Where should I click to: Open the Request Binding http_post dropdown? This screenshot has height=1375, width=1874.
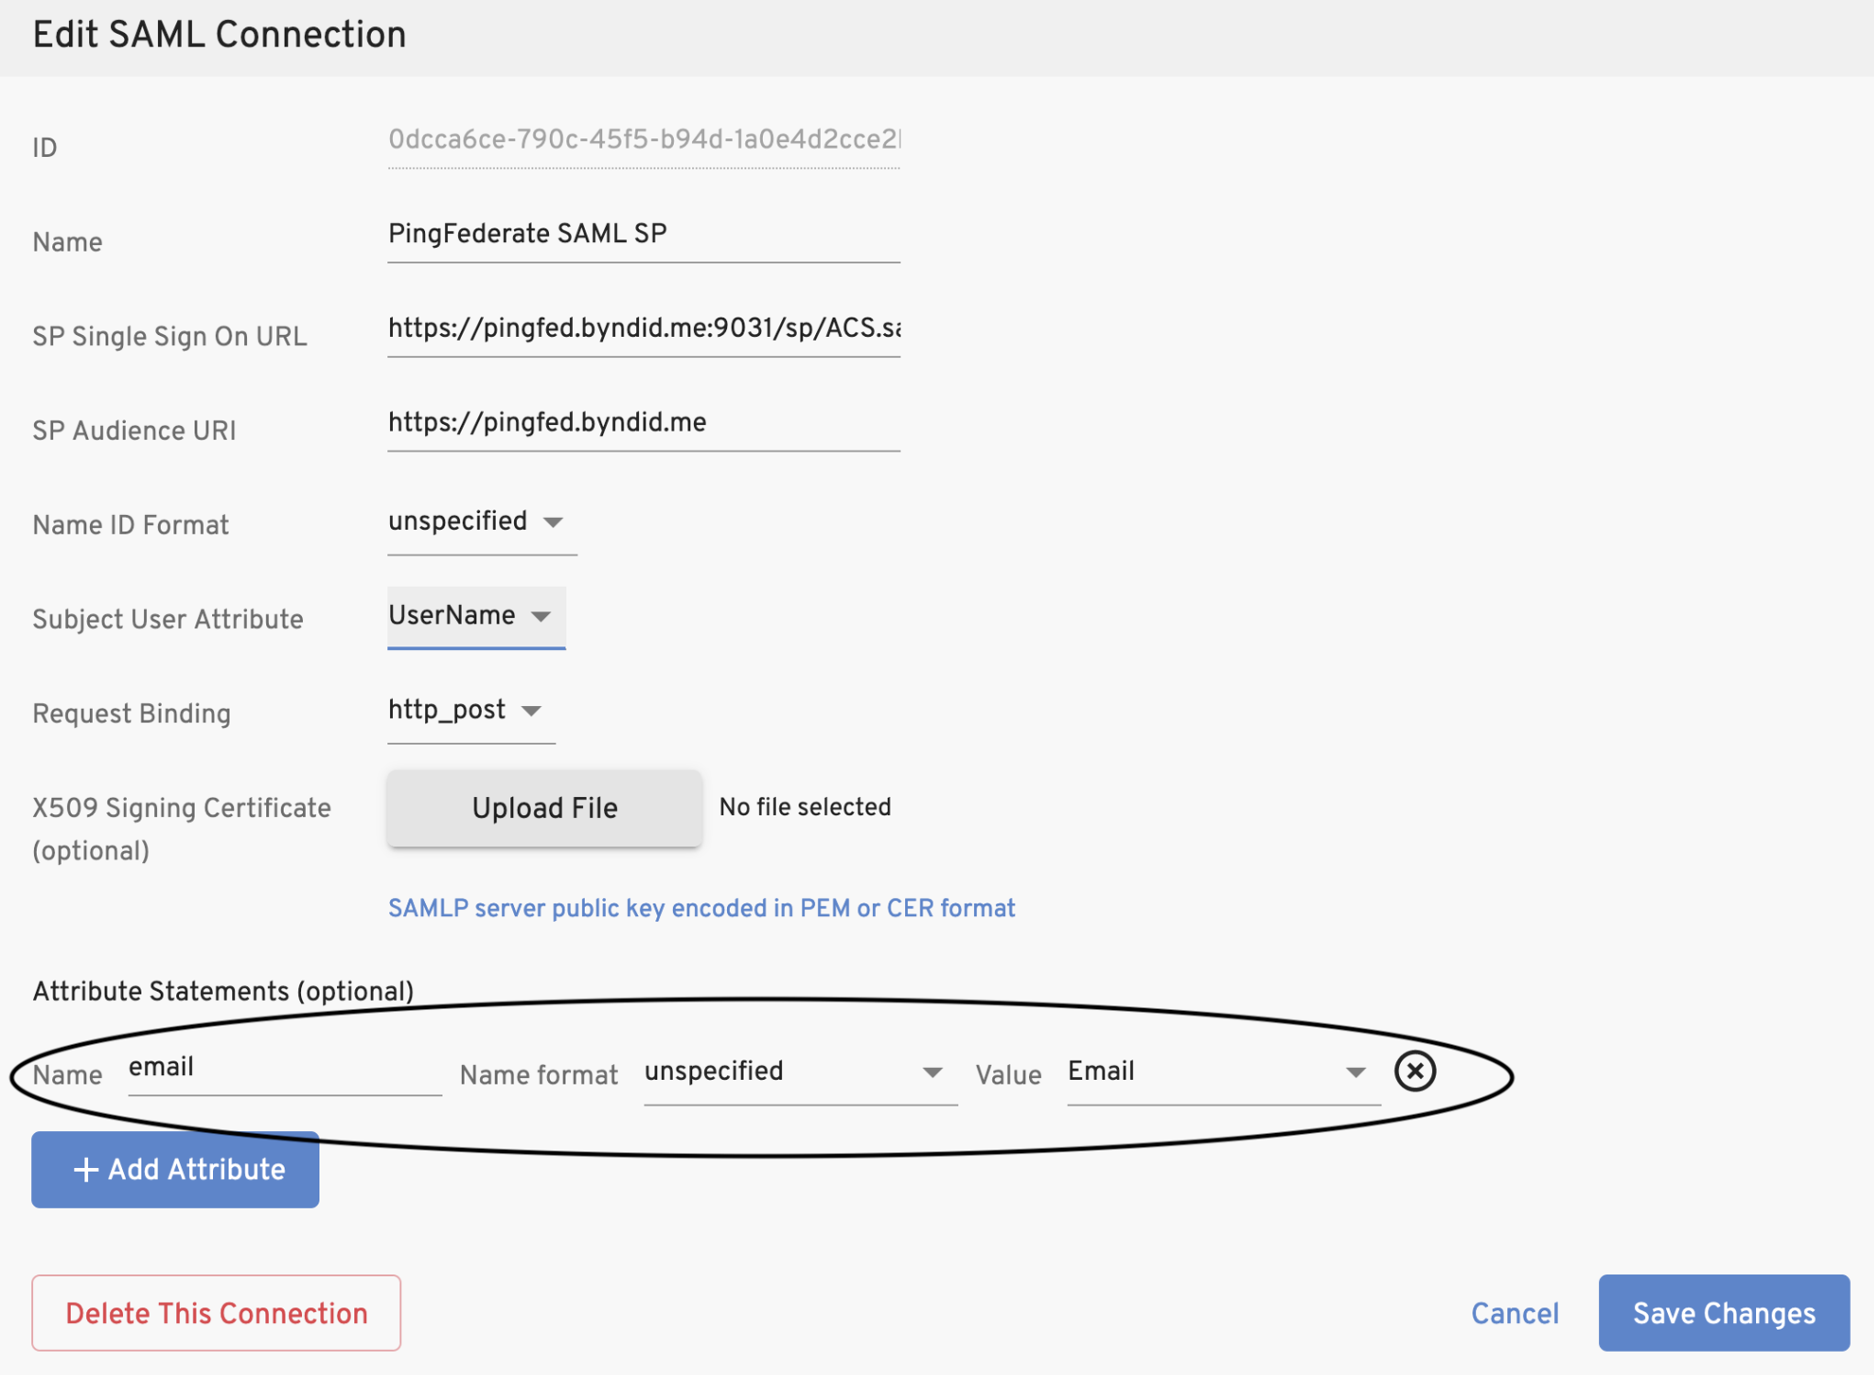click(467, 711)
